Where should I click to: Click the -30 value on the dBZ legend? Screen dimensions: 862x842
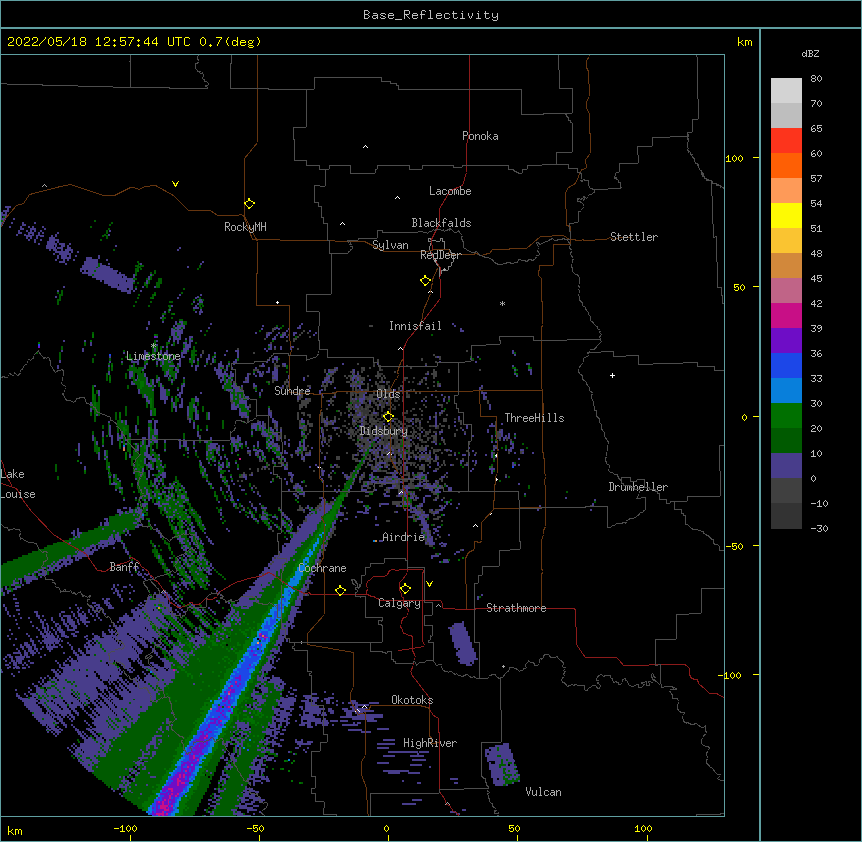click(819, 529)
